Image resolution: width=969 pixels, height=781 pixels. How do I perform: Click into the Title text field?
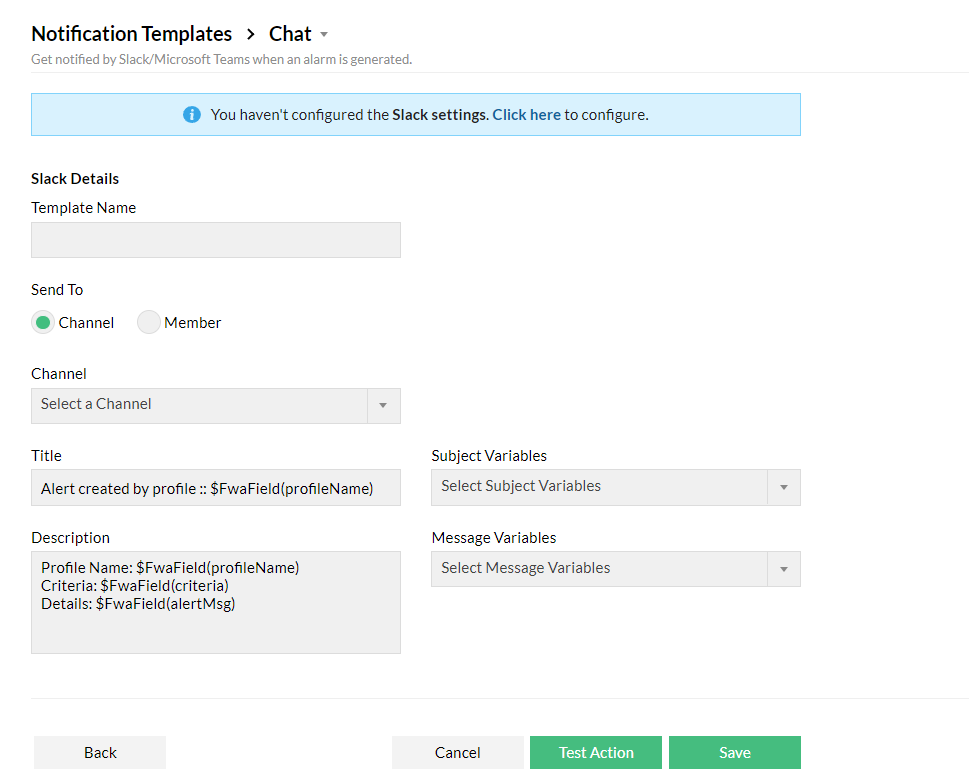[x=216, y=488]
